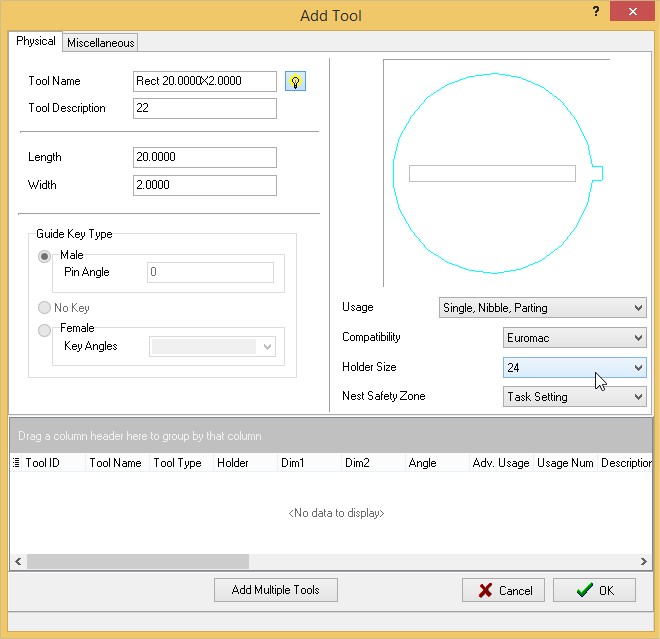Viewport: 660px width, 639px height.
Task: Select the Physical tab
Action: coord(36,41)
